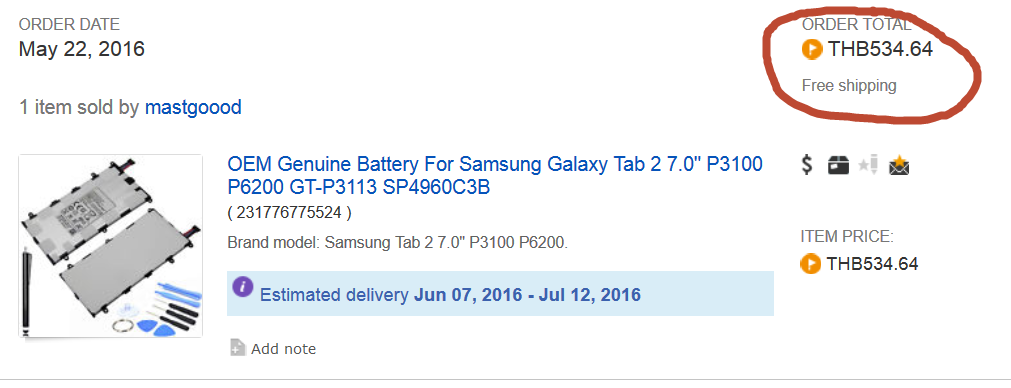The image size is (1011, 388).
Task: Open the OEM Genuine Battery listing title
Action: pyautogui.click(x=495, y=175)
